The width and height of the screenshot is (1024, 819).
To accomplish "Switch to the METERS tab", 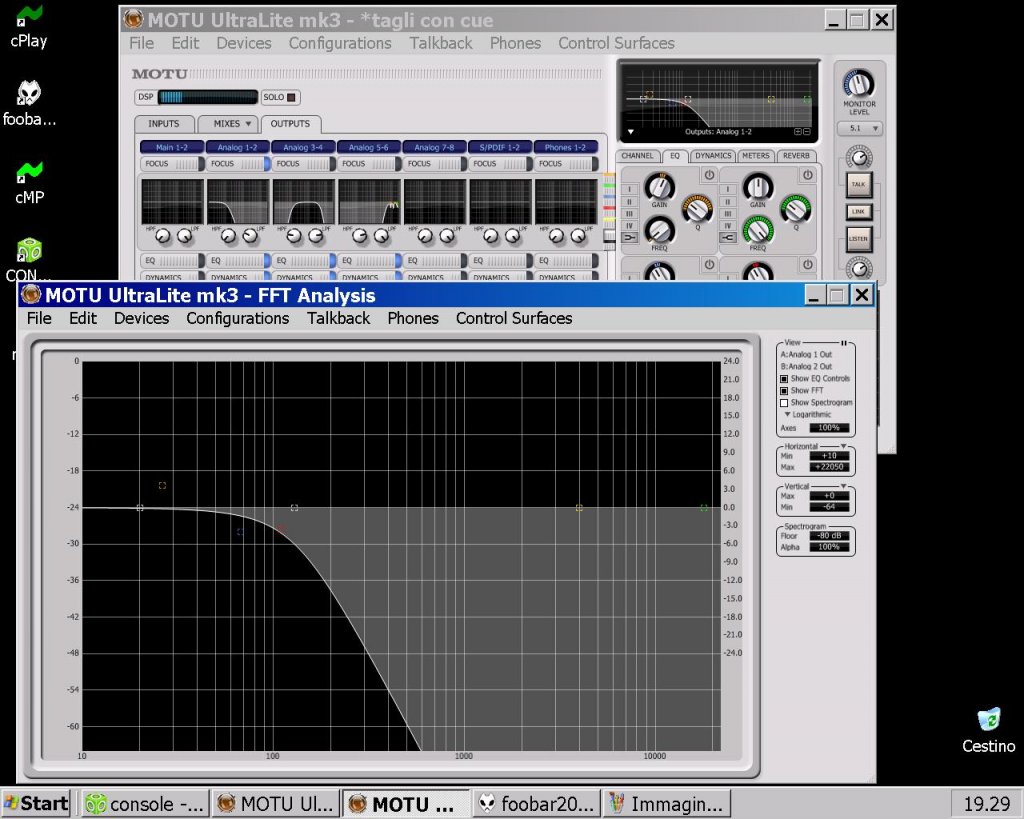I will (756, 156).
